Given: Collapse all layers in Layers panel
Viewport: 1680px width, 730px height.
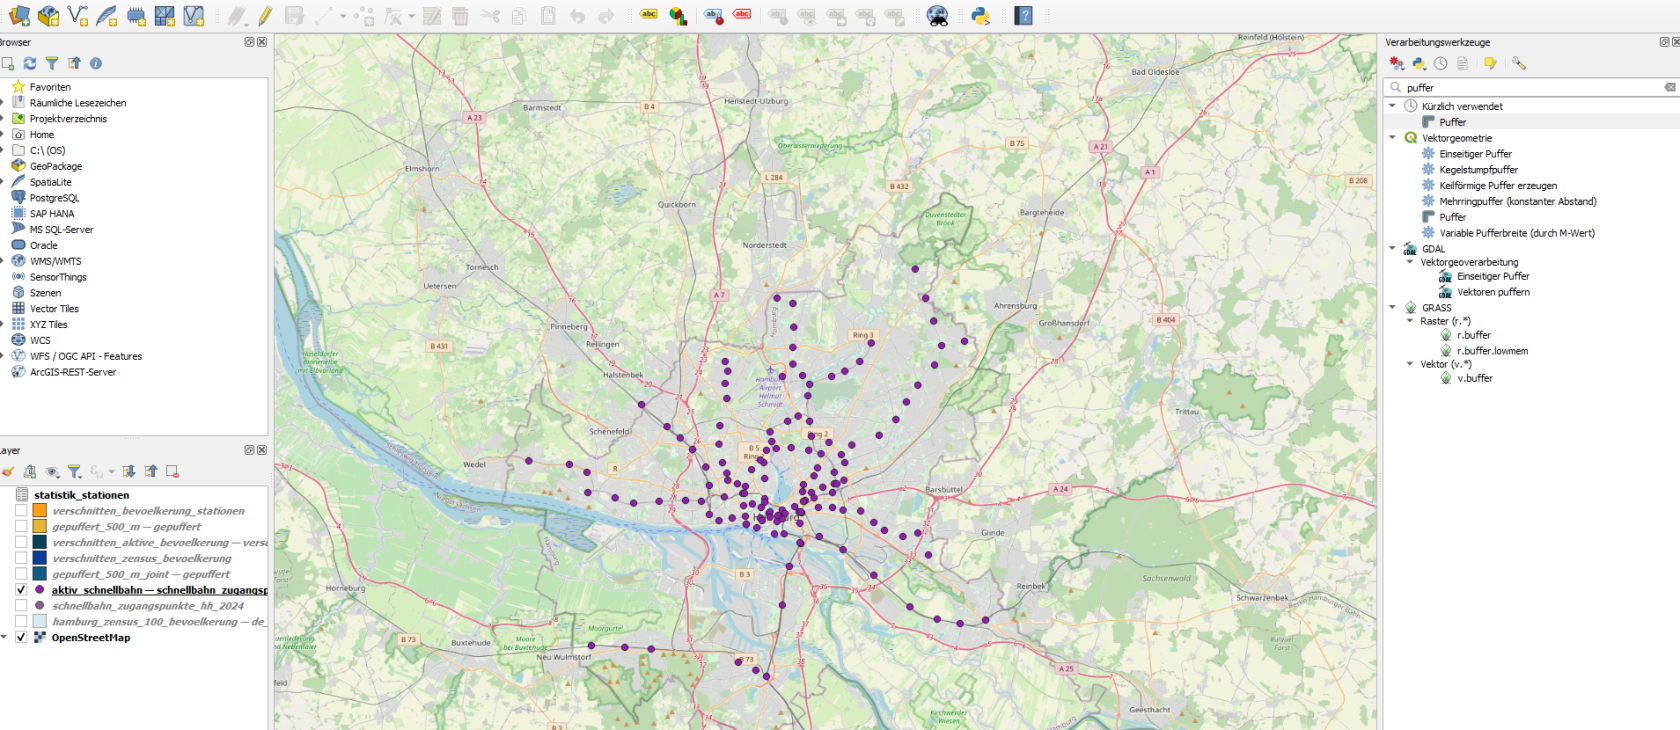Looking at the screenshot, I should point(151,471).
